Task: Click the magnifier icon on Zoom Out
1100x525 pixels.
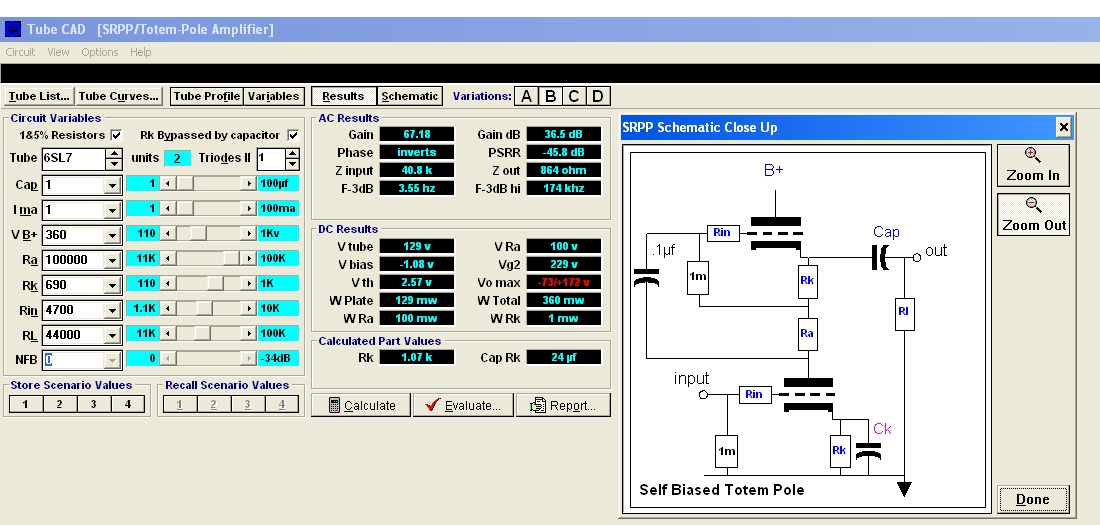Action: coord(1033,205)
